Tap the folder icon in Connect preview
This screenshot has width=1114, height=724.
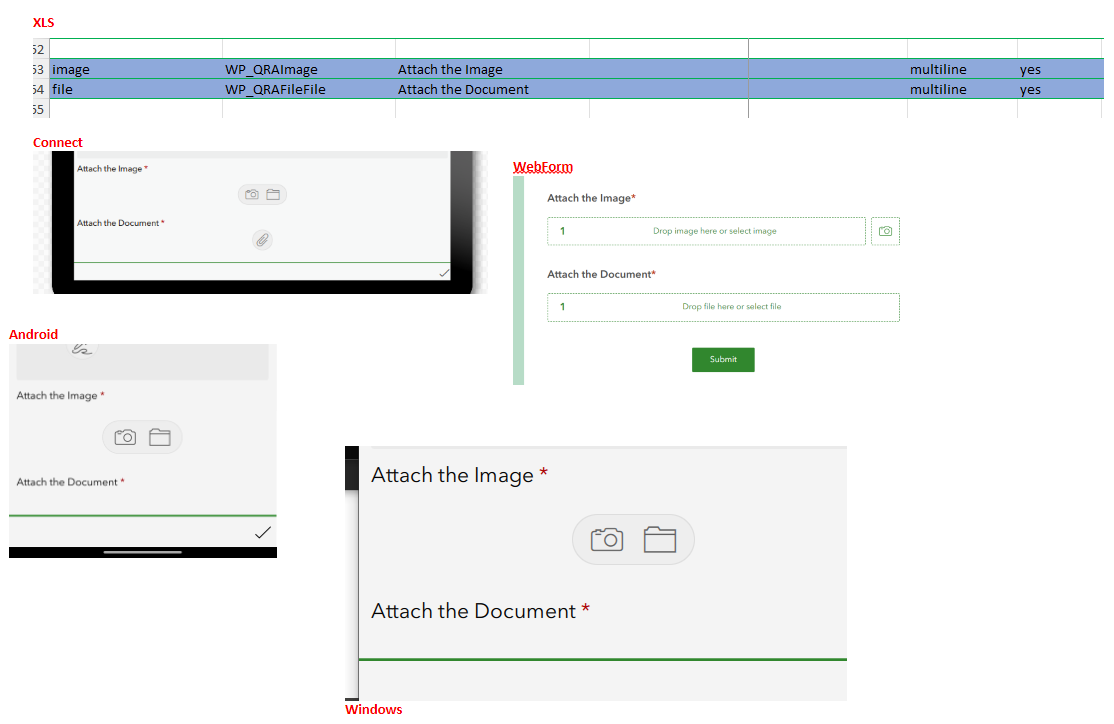[x=273, y=194]
